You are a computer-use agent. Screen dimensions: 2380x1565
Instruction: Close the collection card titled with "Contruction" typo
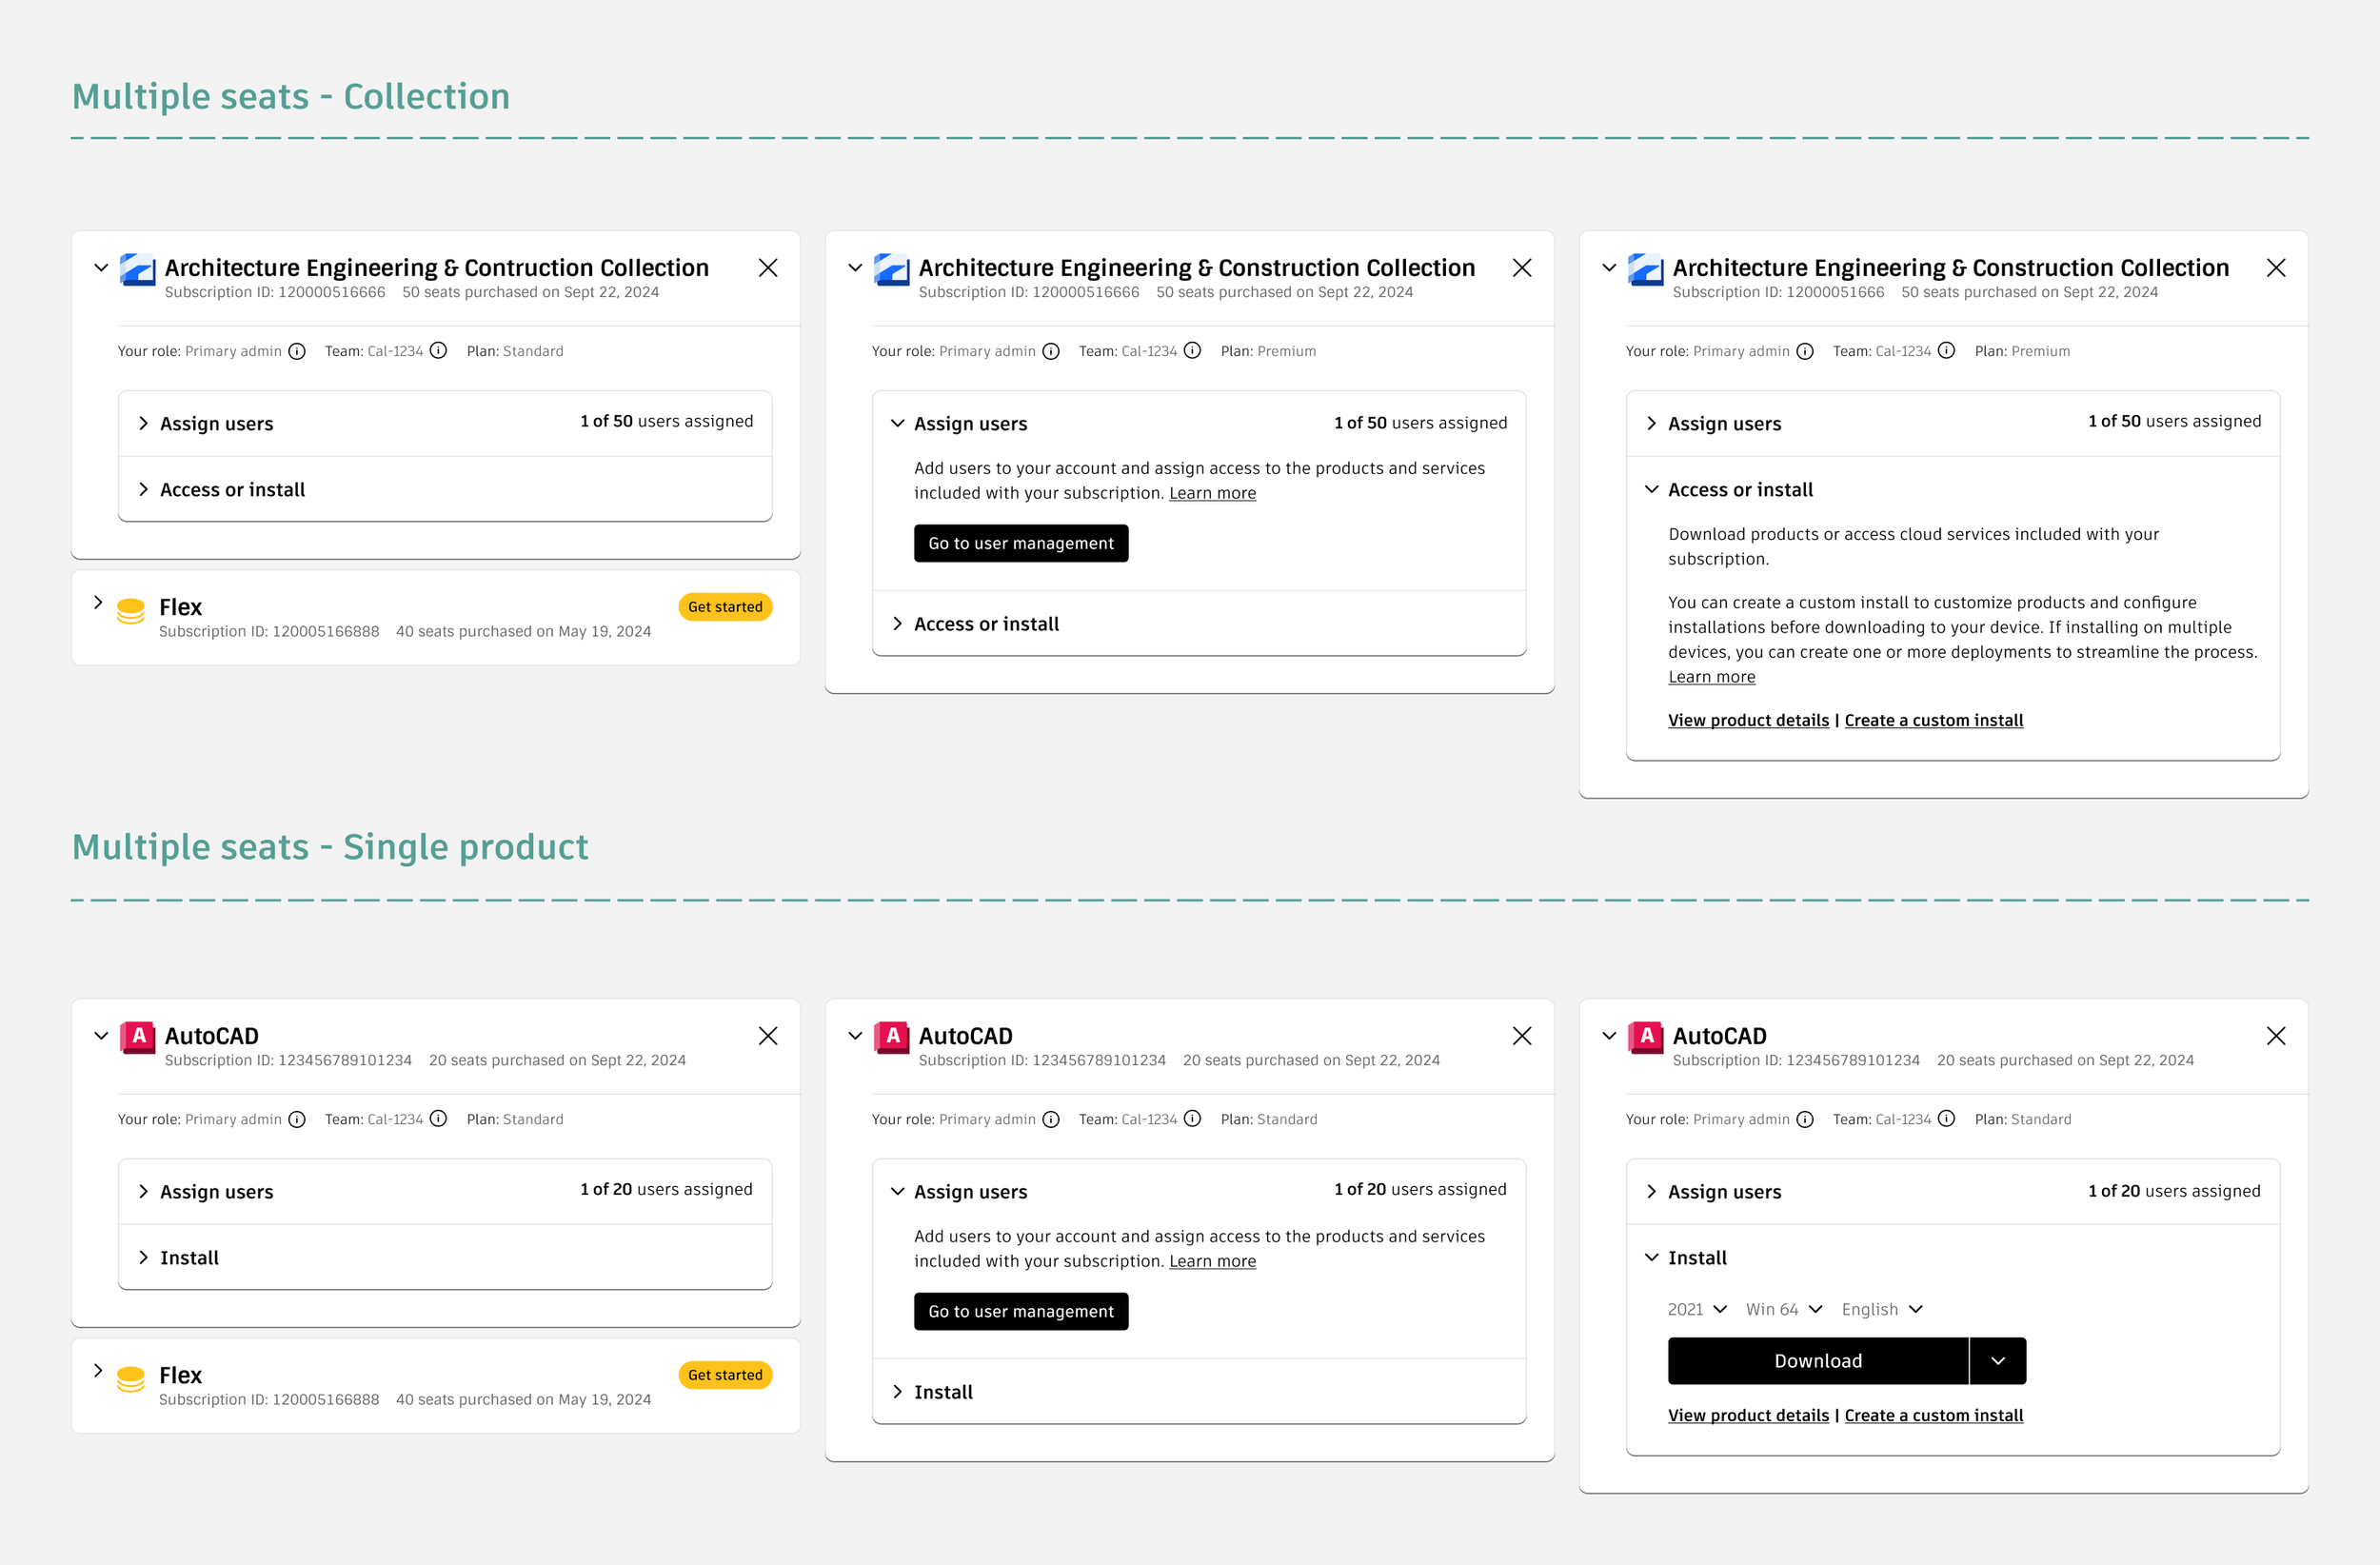point(768,268)
